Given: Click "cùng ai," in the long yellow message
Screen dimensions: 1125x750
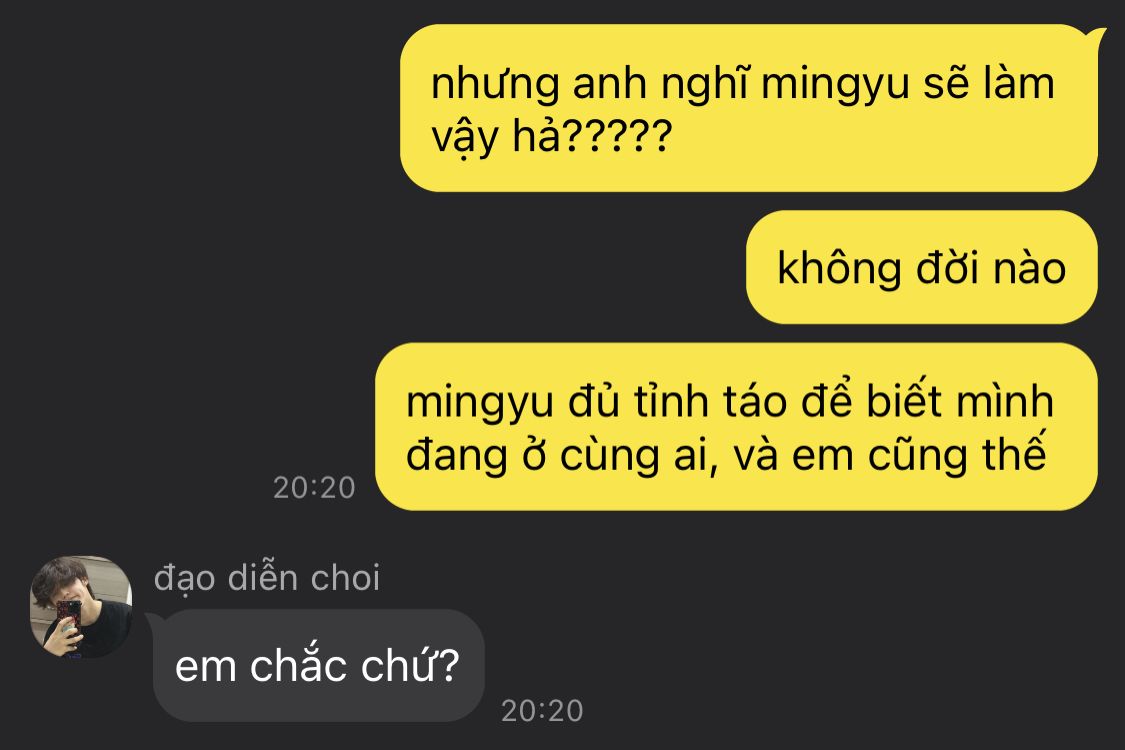Looking at the screenshot, I should (x=639, y=456).
